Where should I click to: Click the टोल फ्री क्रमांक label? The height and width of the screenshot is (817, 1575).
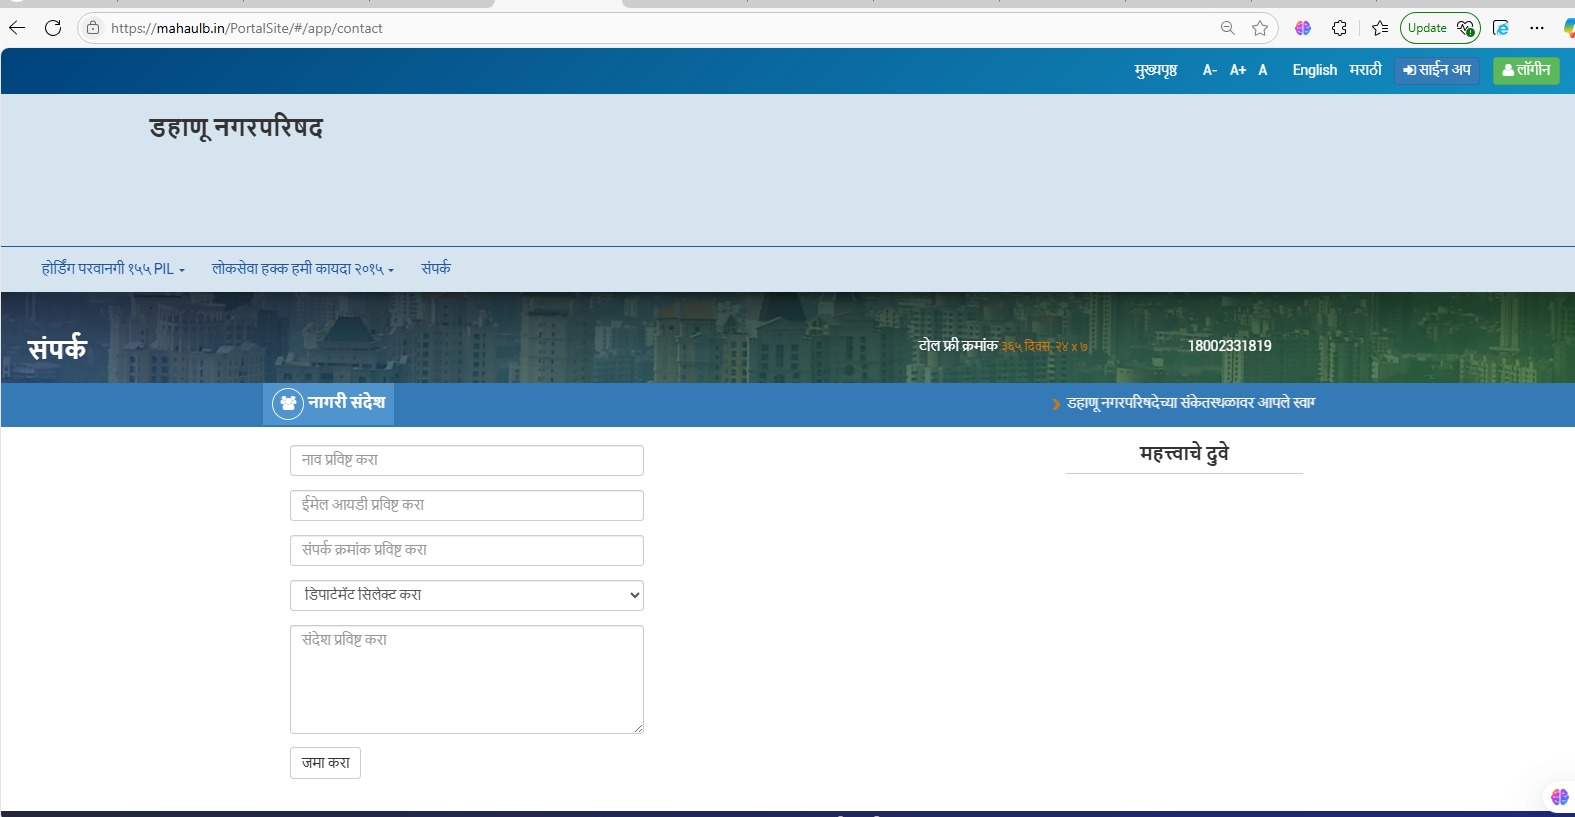(958, 345)
